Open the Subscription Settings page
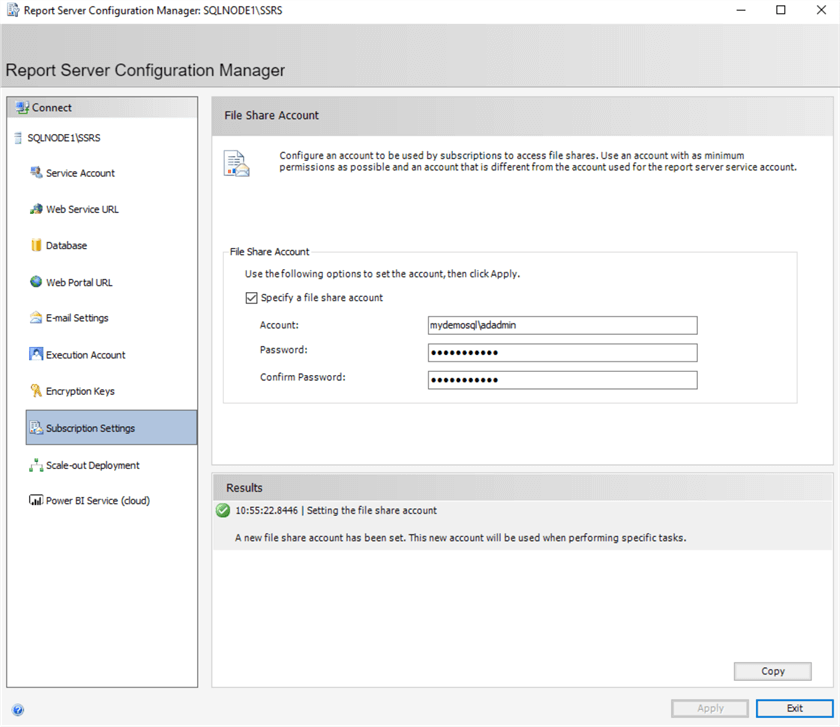 tap(90, 428)
